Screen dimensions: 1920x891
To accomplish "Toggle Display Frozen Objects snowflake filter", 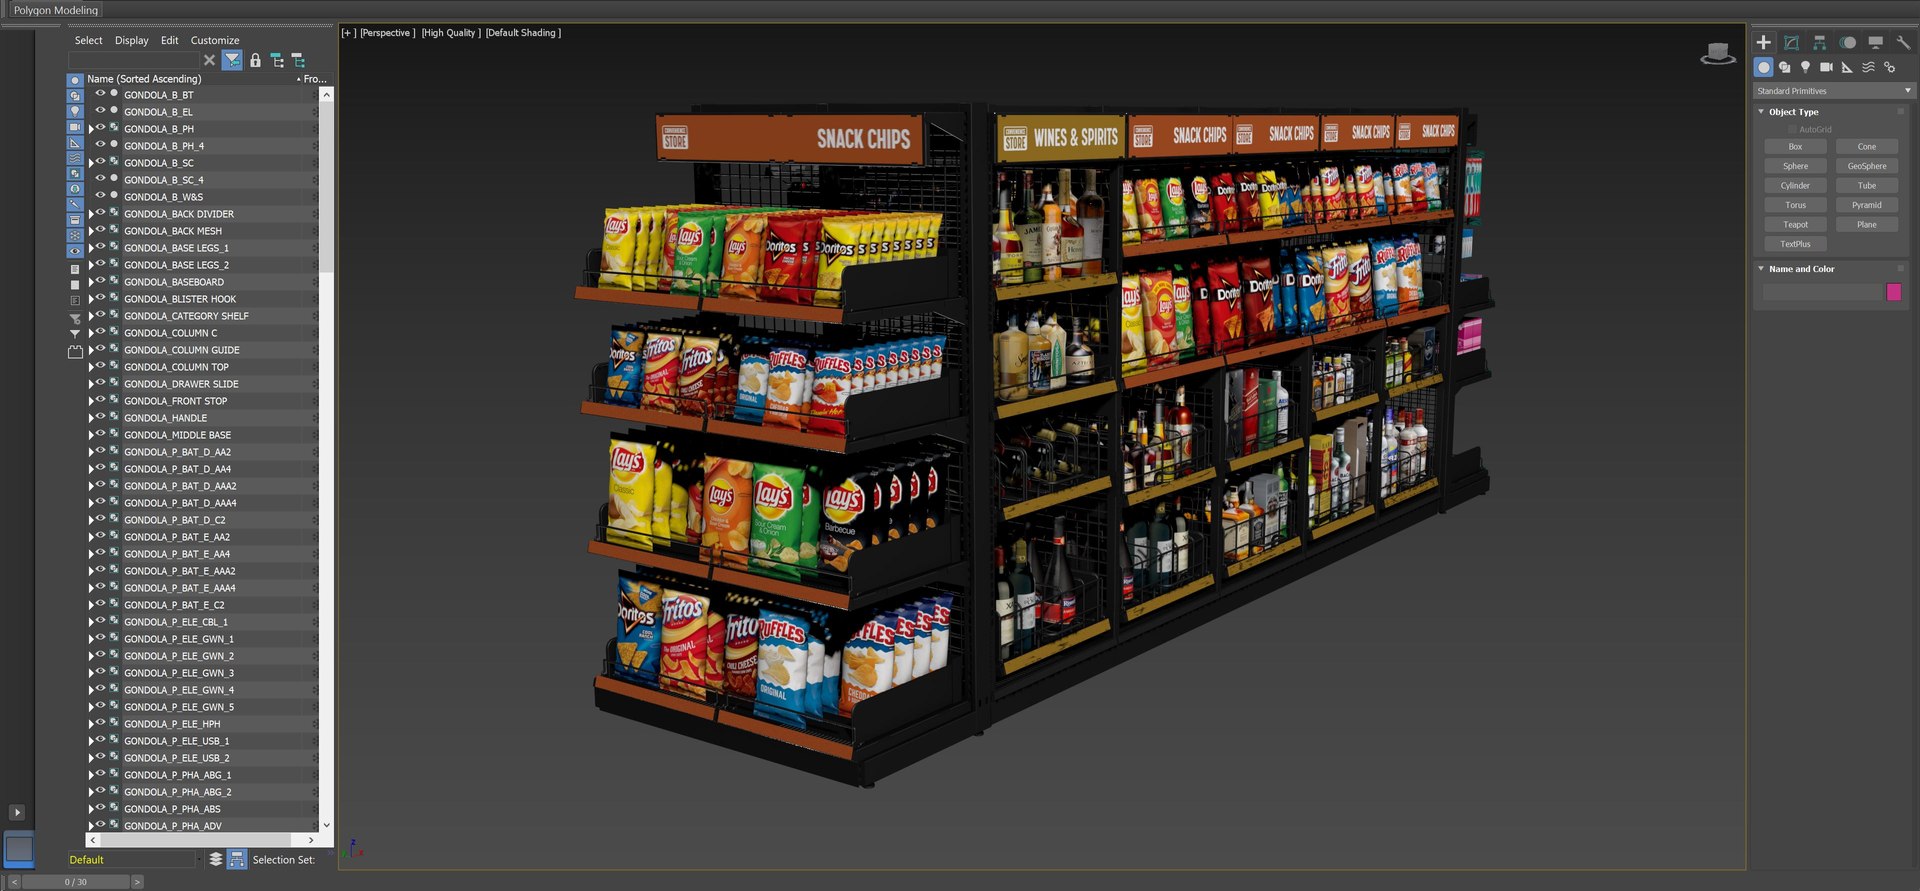I will (x=75, y=235).
